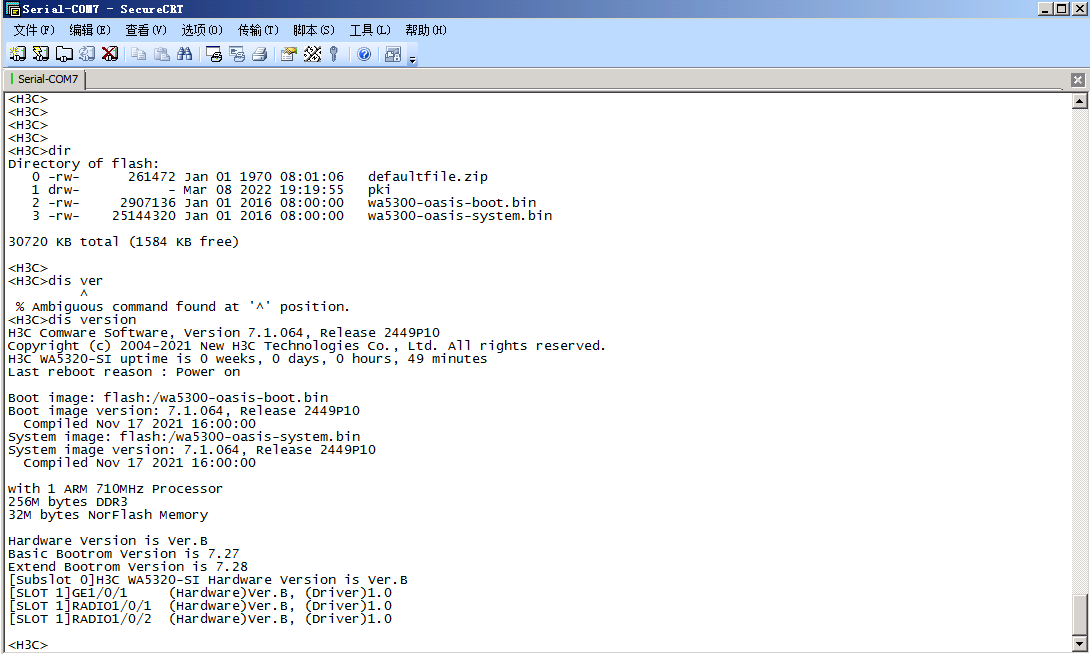Viewport: 1090px width, 654px height.
Task: Click "Last reboot reason : Power on"
Action: pos(124,372)
